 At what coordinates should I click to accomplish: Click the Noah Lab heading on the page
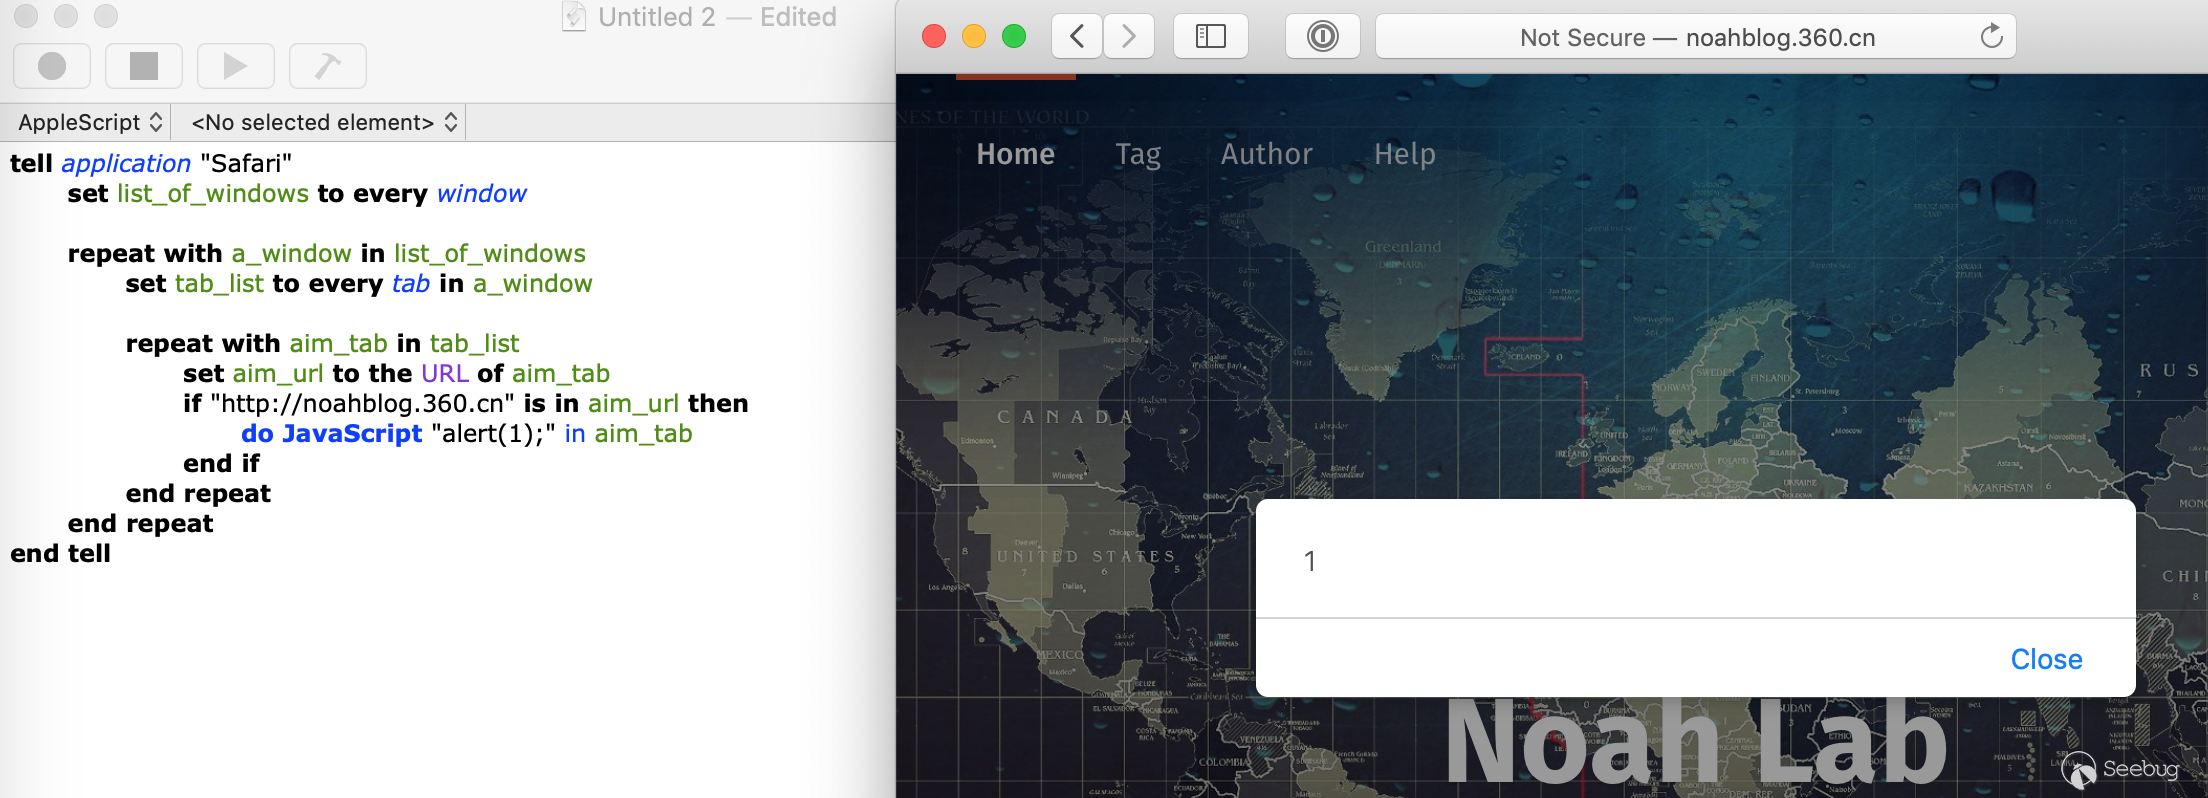(x=1696, y=743)
